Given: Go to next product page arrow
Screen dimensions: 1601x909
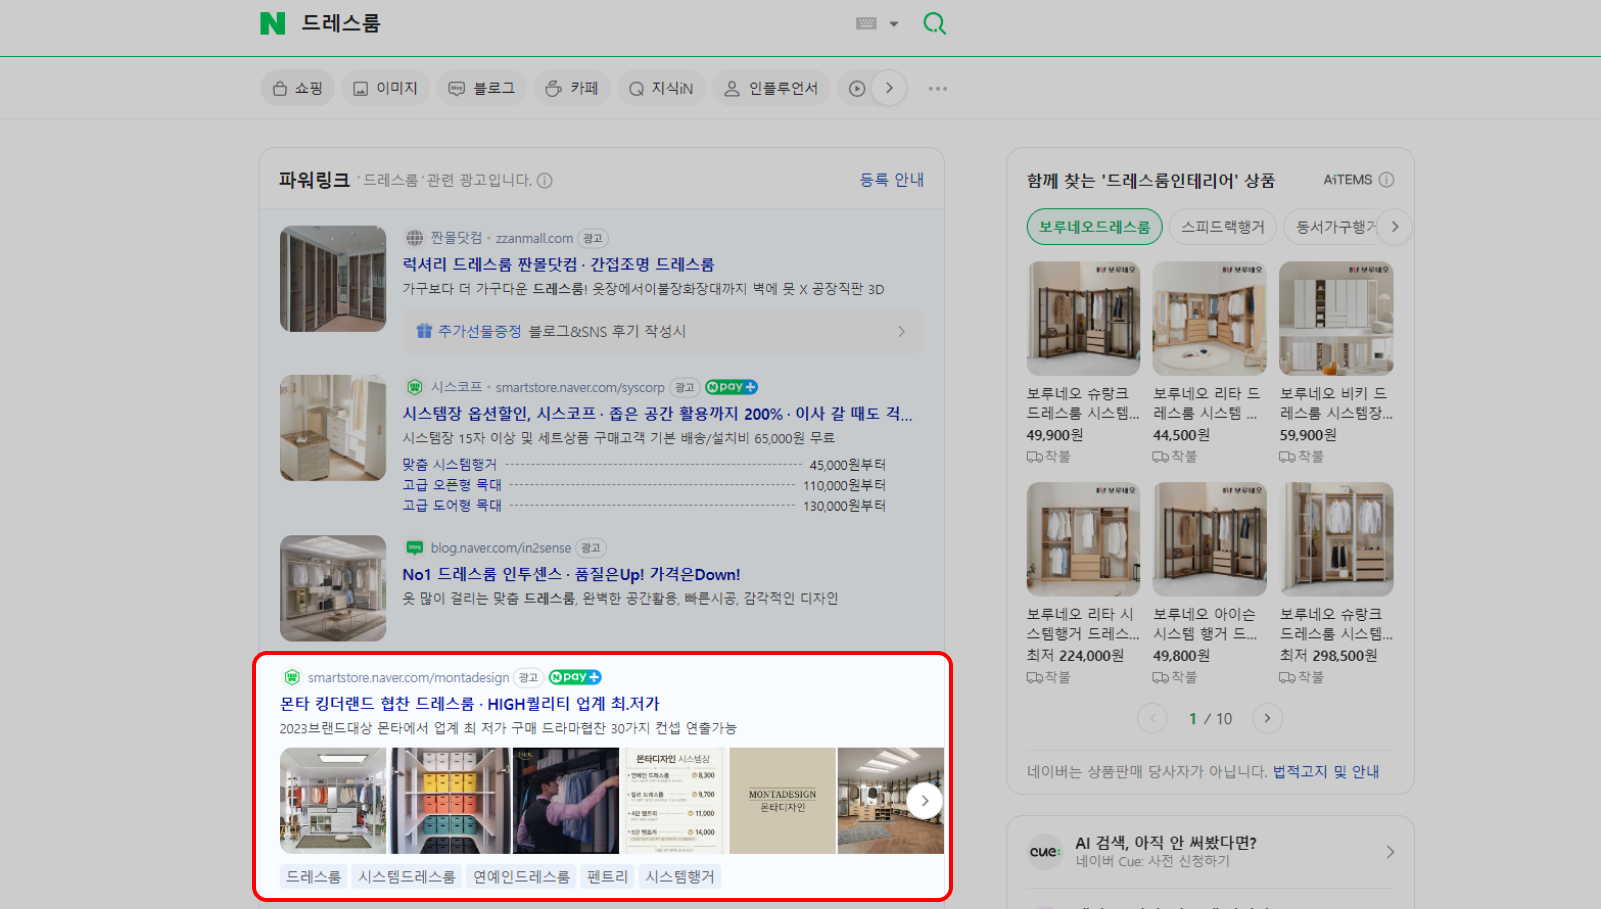Looking at the screenshot, I should point(1267,718).
